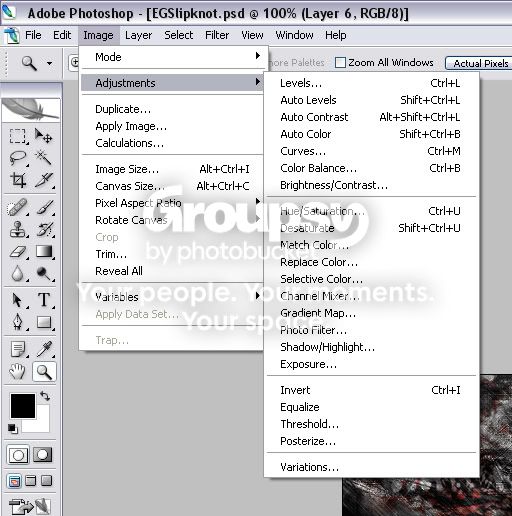Choose Reveal All menu item

point(172,271)
